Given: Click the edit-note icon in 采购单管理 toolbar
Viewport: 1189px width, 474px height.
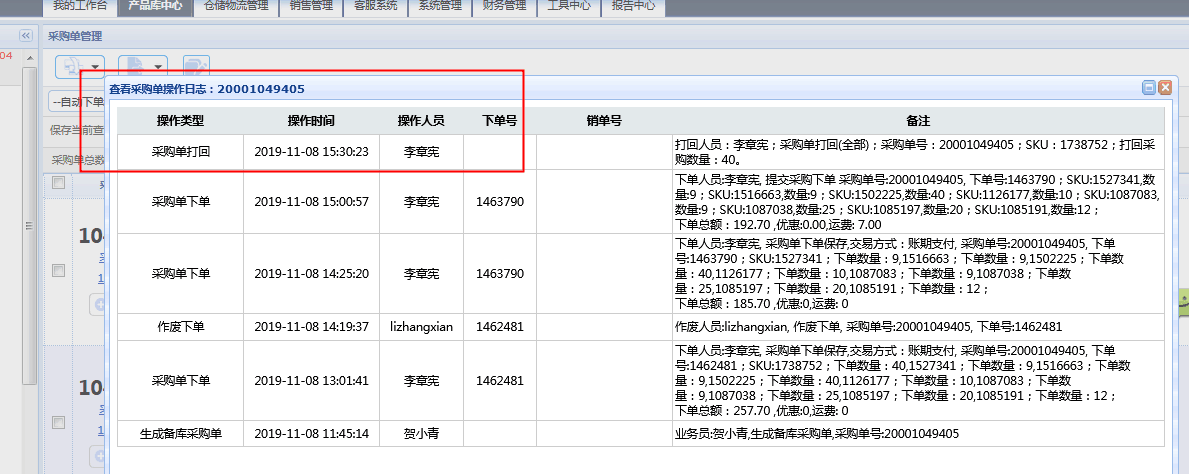Looking at the screenshot, I should [196, 67].
